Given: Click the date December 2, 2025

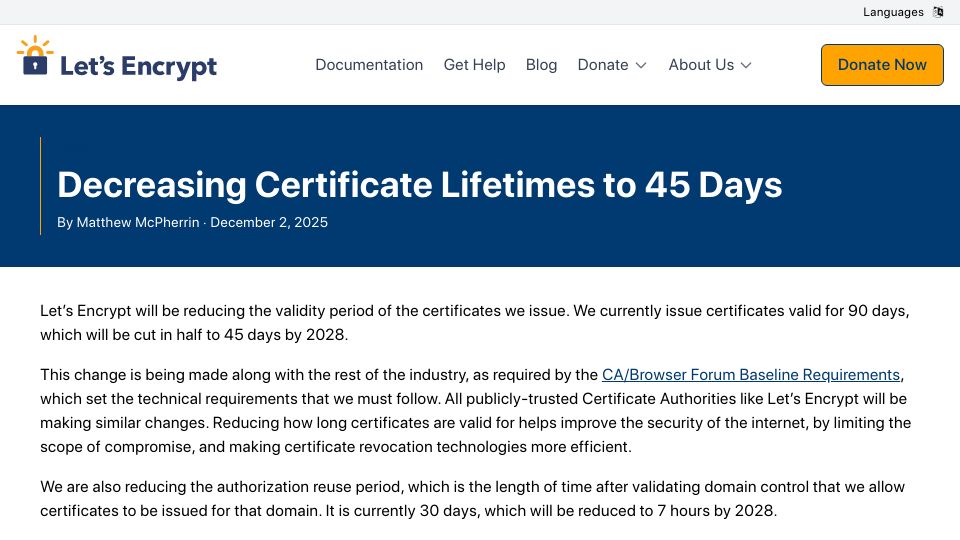Looking at the screenshot, I should tap(269, 222).
